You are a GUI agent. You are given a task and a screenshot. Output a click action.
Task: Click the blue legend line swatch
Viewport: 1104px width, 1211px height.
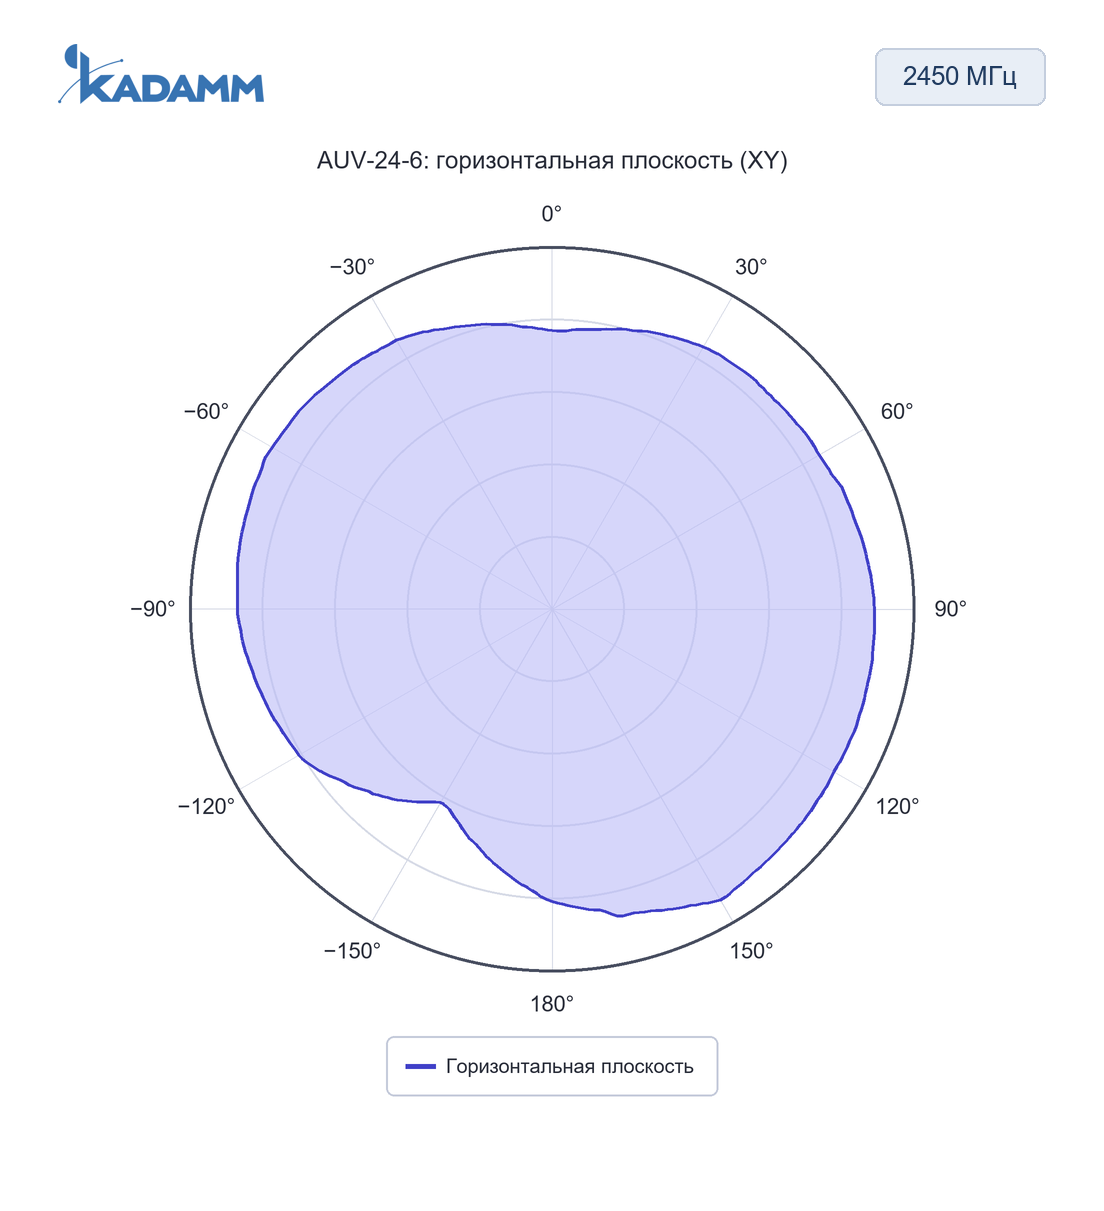pos(420,1067)
